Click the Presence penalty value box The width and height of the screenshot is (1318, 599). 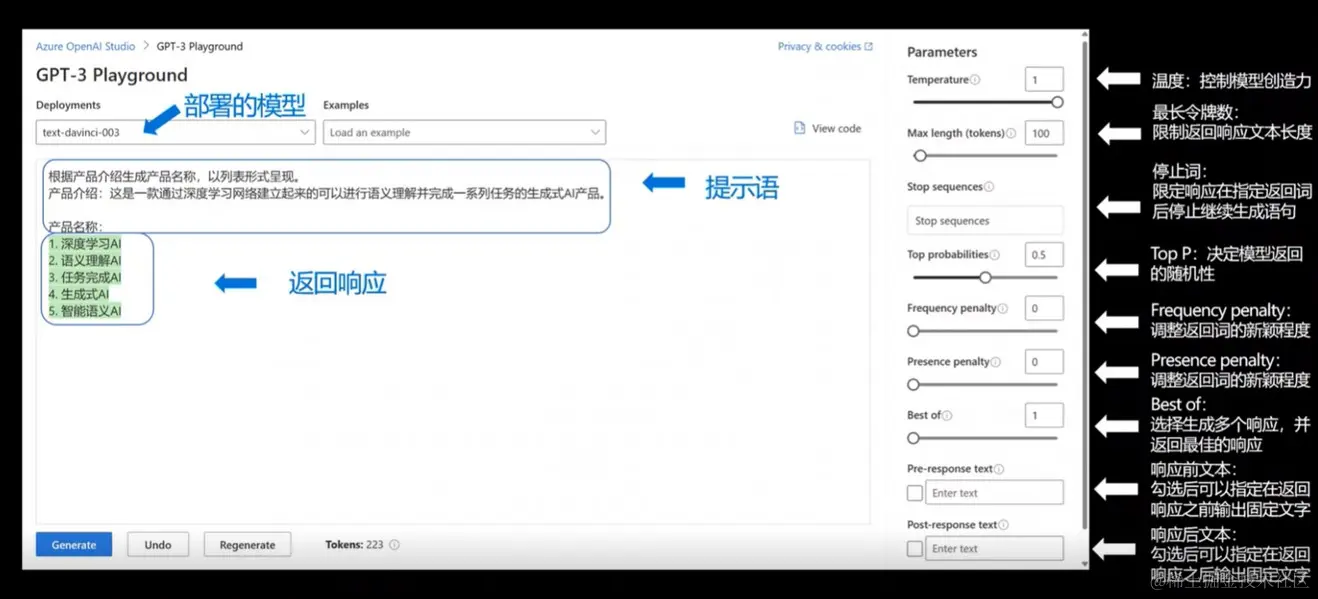pyautogui.click(x=1044, y=362)
